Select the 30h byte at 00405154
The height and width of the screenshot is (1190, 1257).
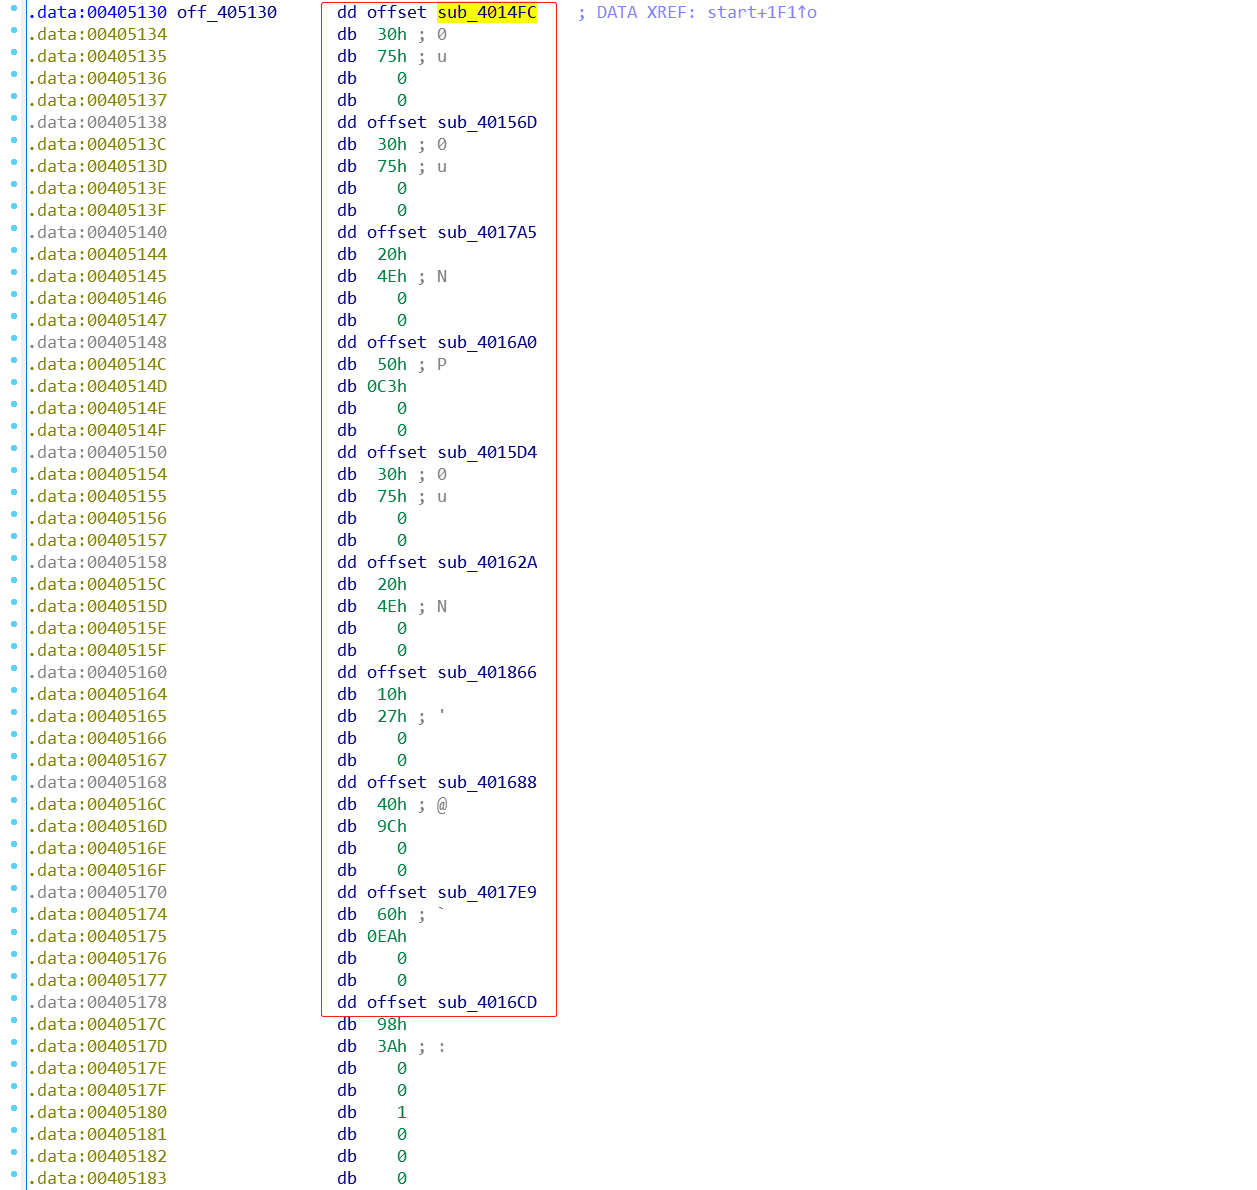(392, 474)
